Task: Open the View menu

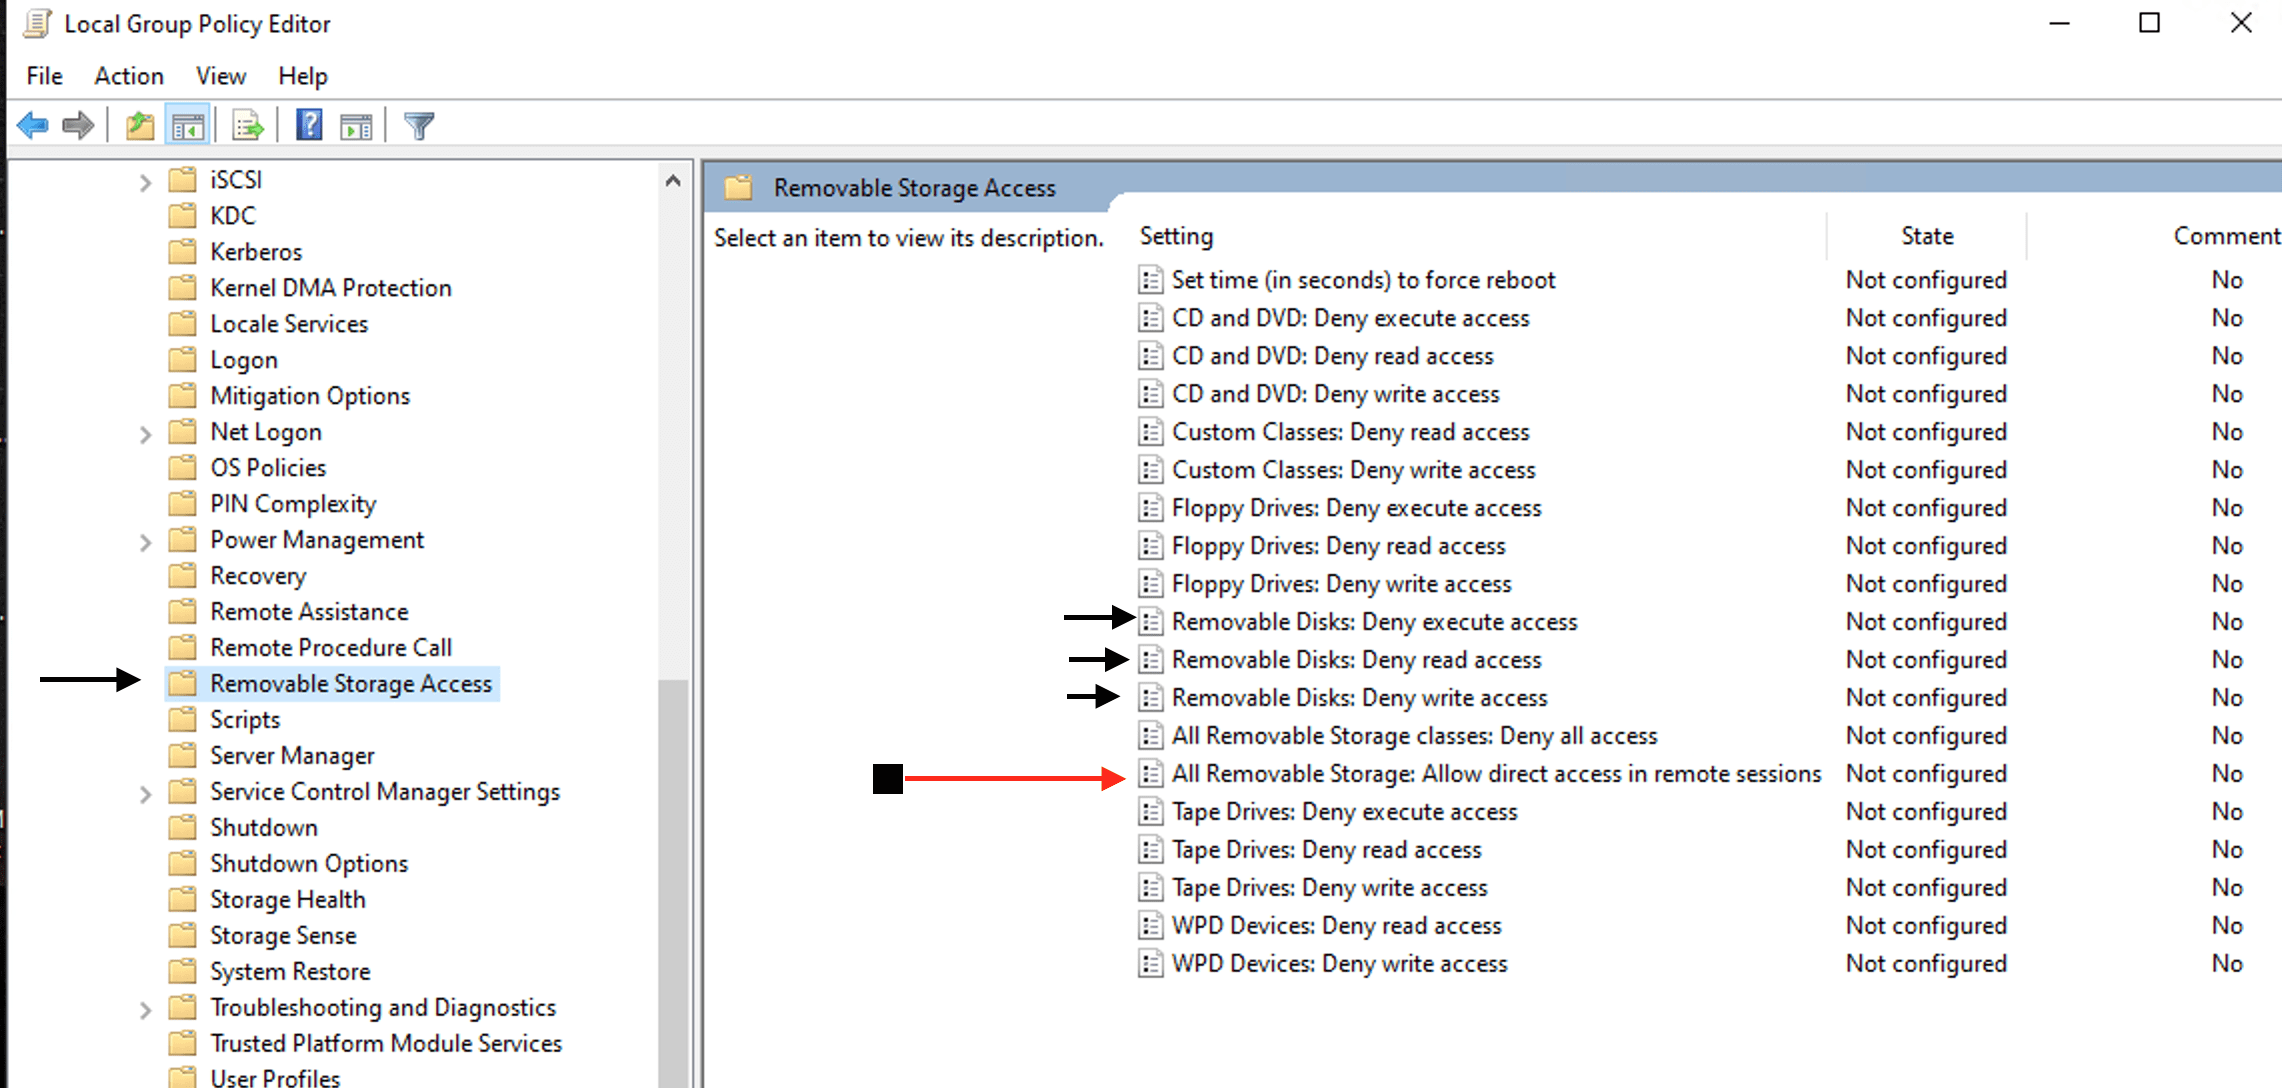Action: coord(220,76)
